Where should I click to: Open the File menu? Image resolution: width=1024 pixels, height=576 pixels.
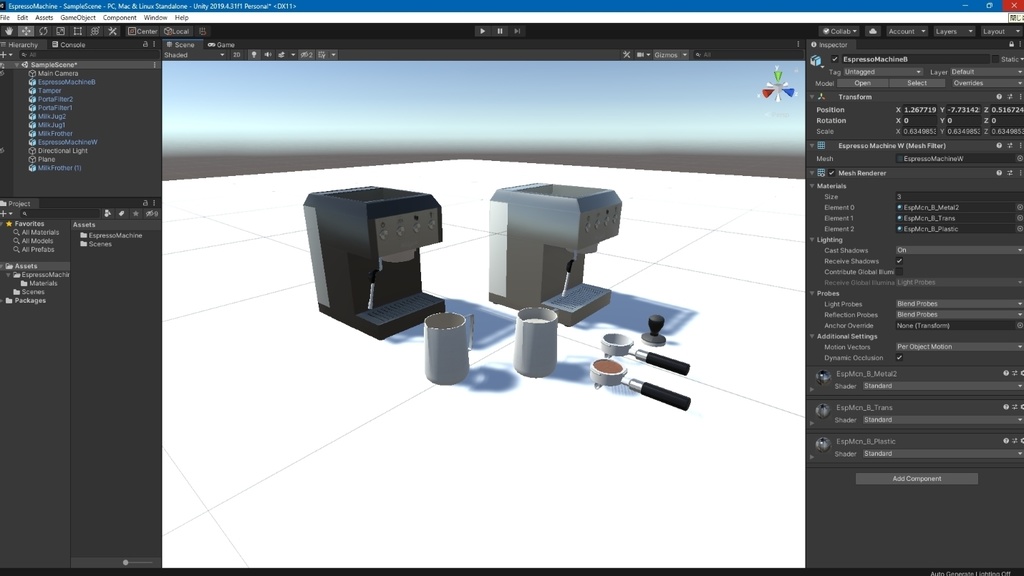tap(5, 18)
